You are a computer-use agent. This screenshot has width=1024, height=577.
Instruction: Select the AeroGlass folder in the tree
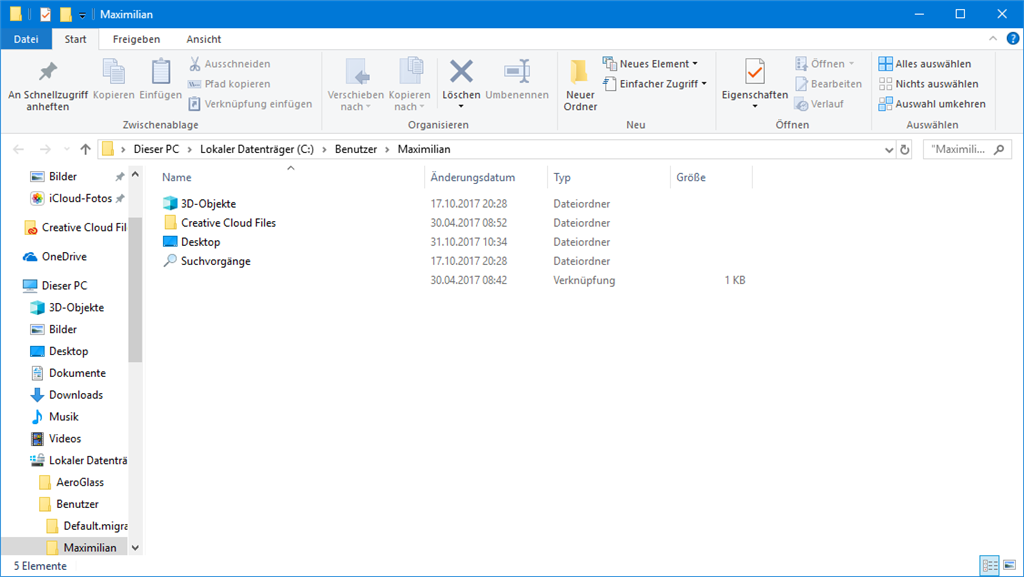point(80,482)
